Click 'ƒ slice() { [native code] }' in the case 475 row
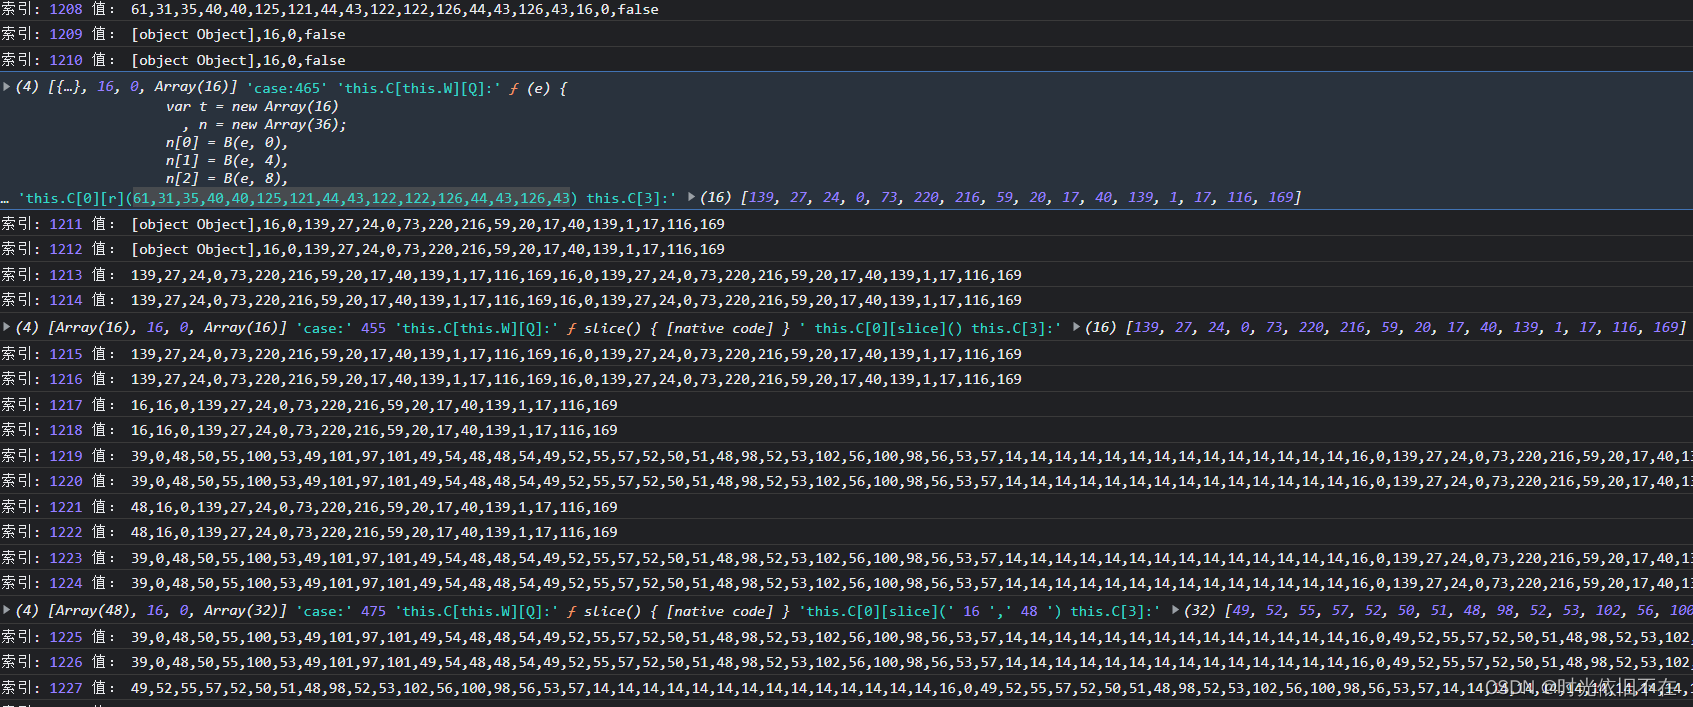This screenshot has height=707, width=1693. (x=678, y=611)
